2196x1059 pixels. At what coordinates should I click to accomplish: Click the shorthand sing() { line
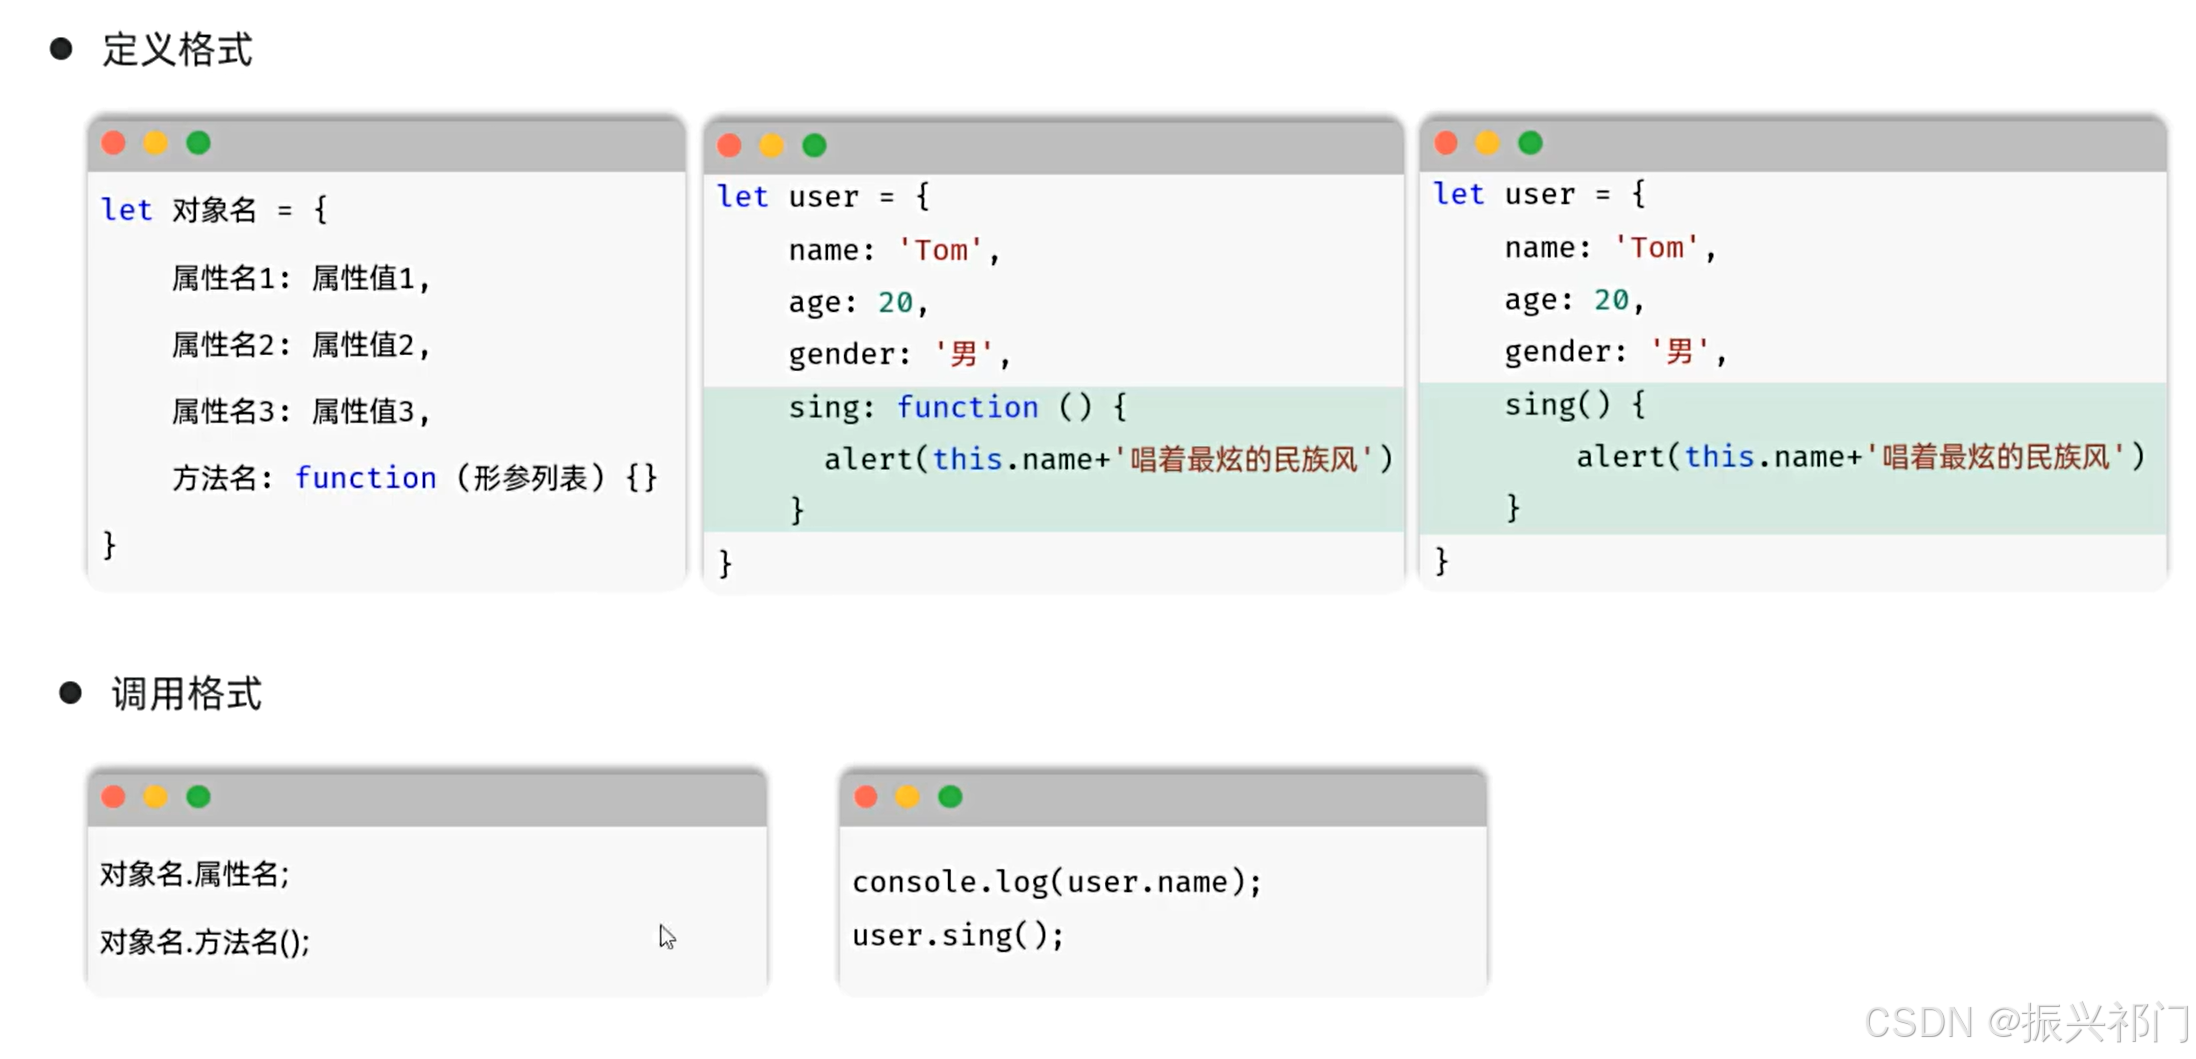(x=1574, y=405)
